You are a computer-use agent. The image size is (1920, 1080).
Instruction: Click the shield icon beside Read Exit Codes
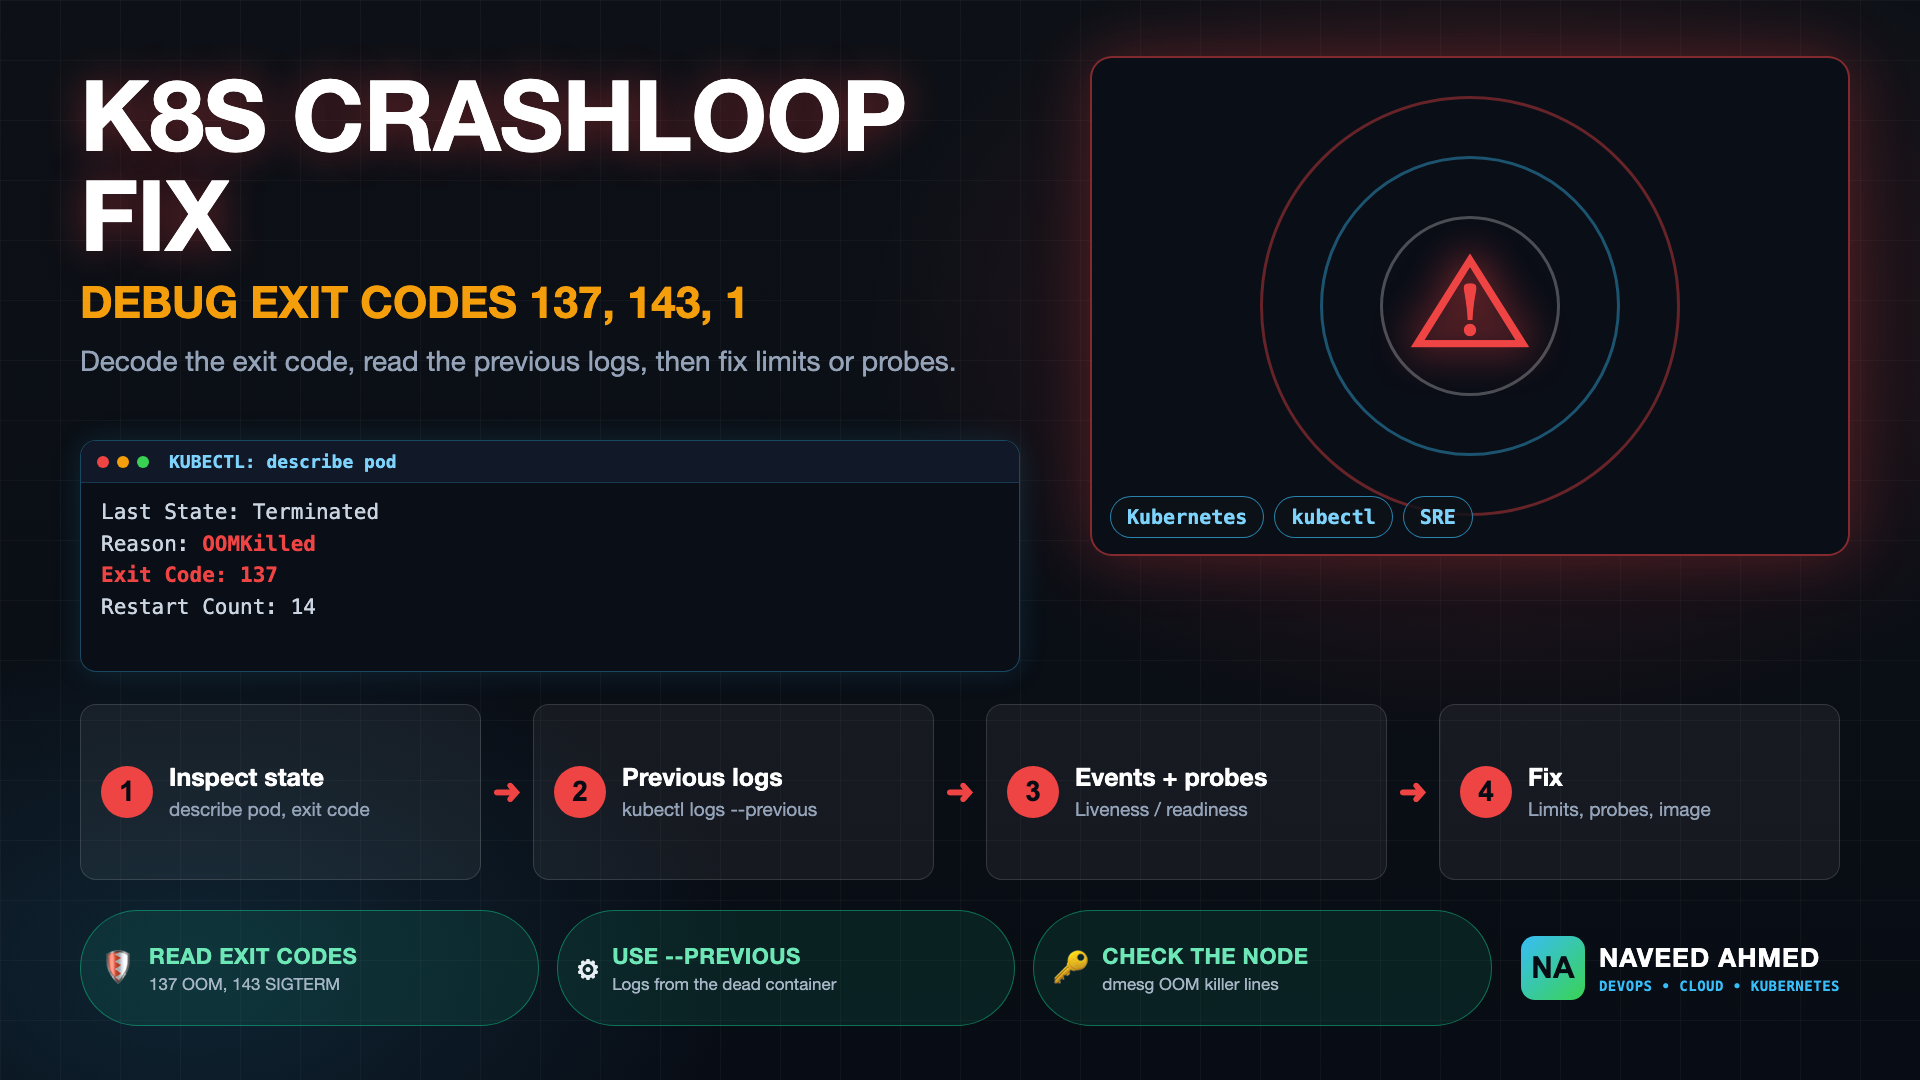[x=117, y=966]
